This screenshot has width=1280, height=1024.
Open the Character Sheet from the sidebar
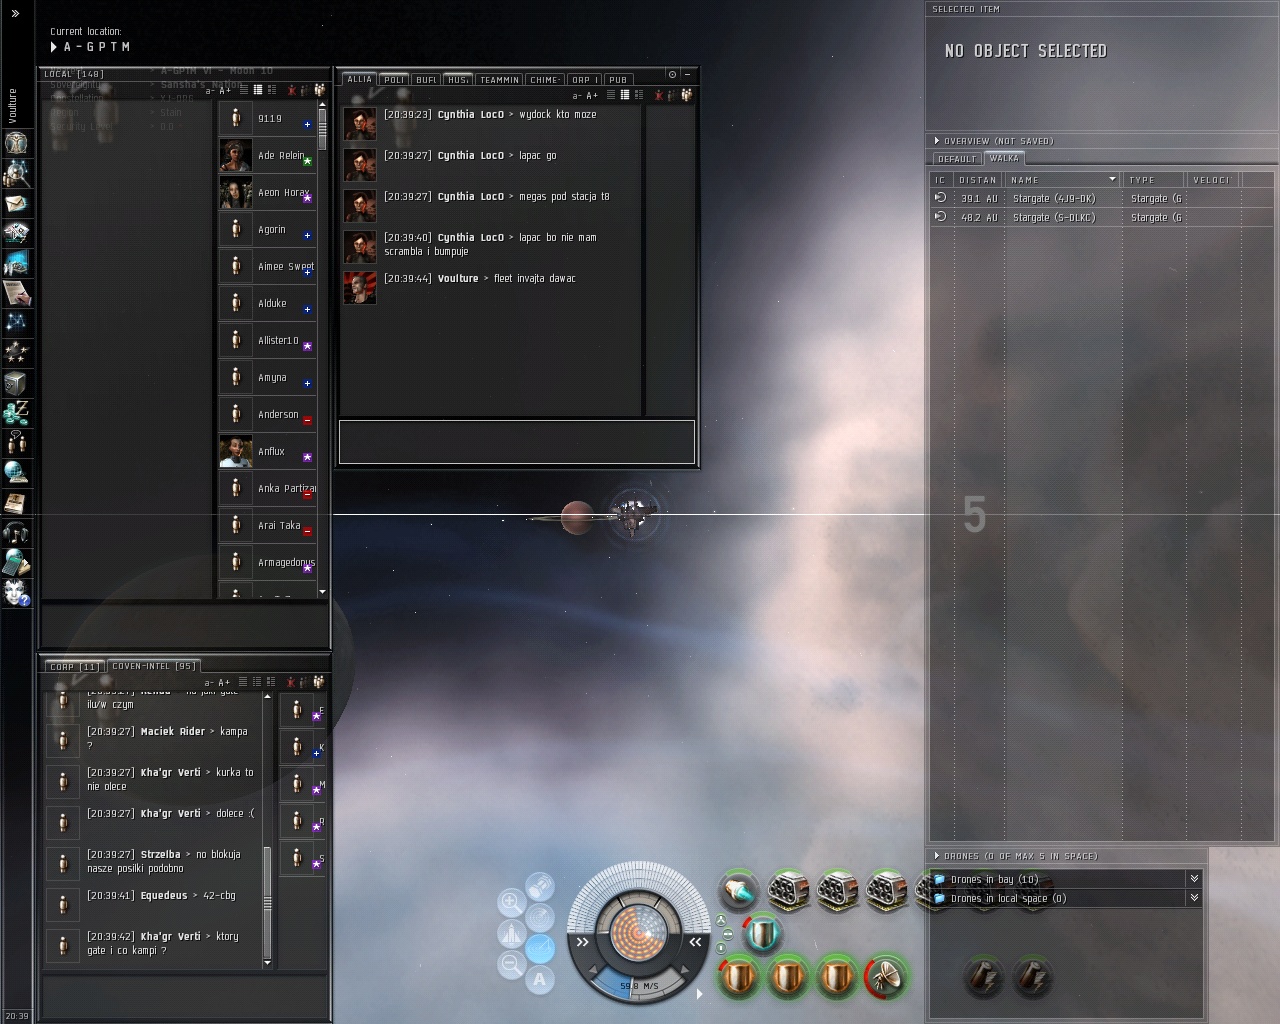tap(15, 143)
